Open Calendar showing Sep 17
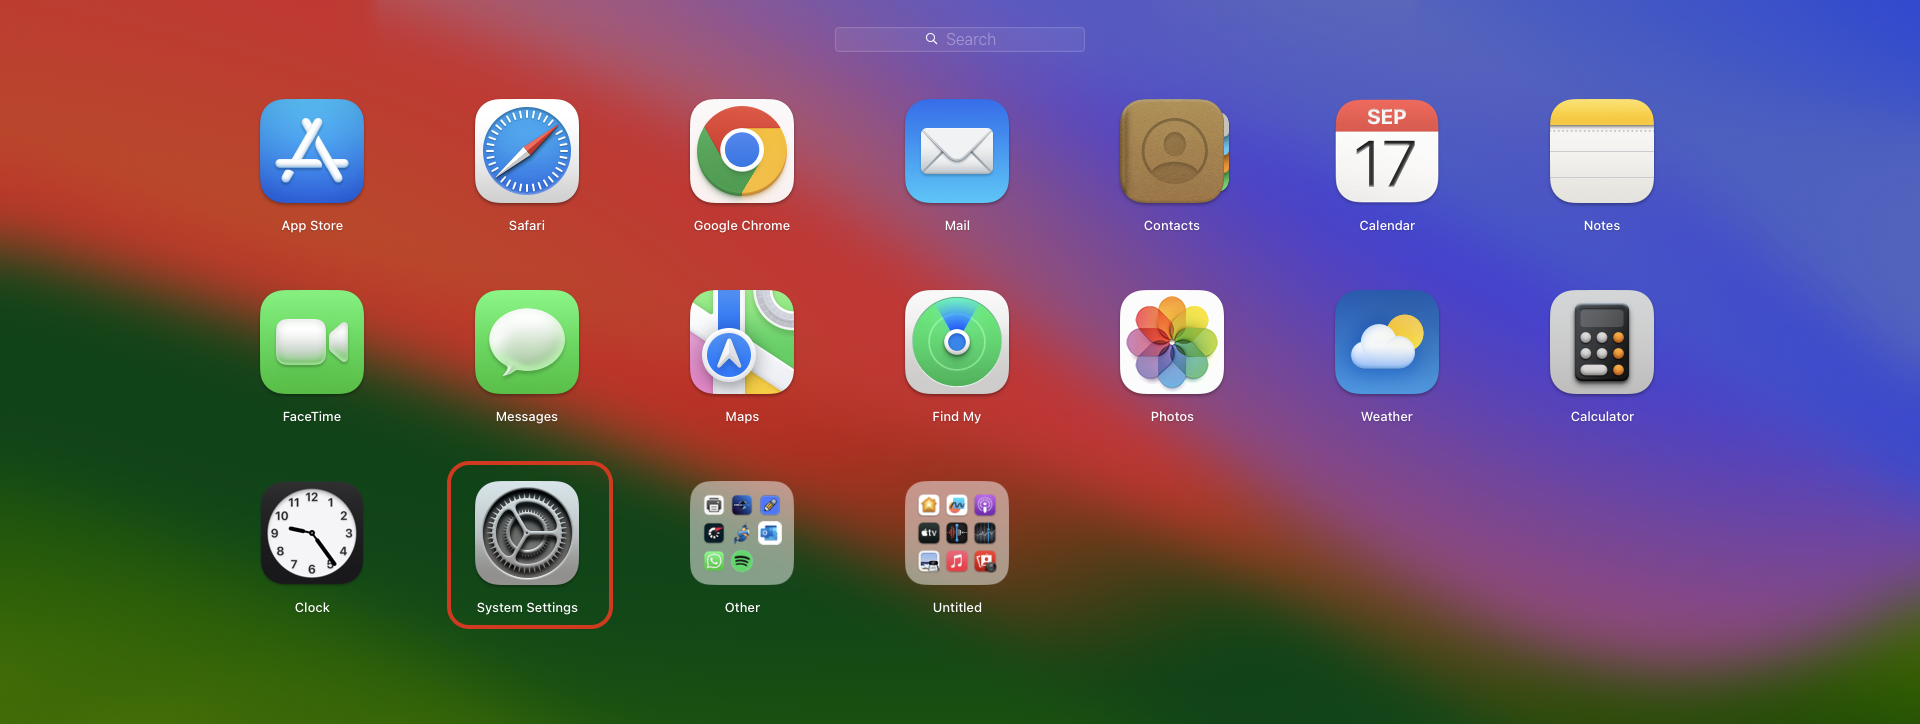1920x724 pixels. point(1387,151)
